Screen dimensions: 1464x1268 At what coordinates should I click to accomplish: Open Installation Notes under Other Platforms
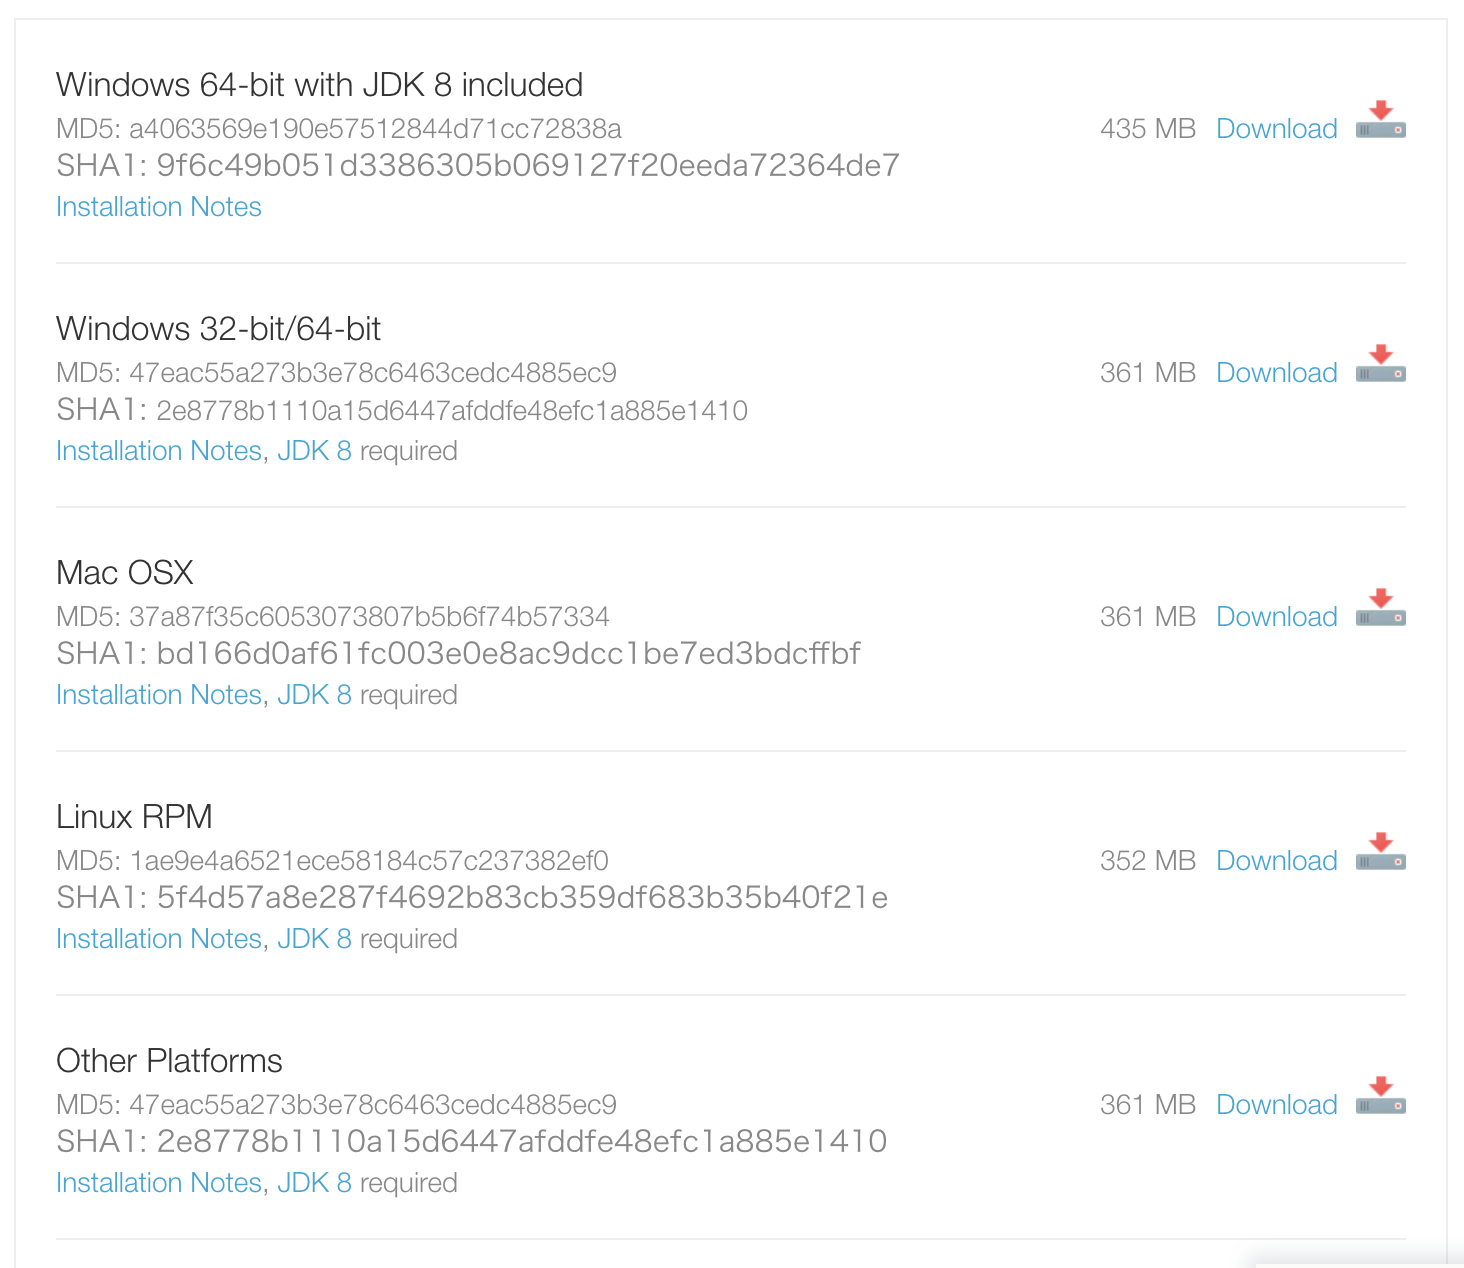(159, 1183)
